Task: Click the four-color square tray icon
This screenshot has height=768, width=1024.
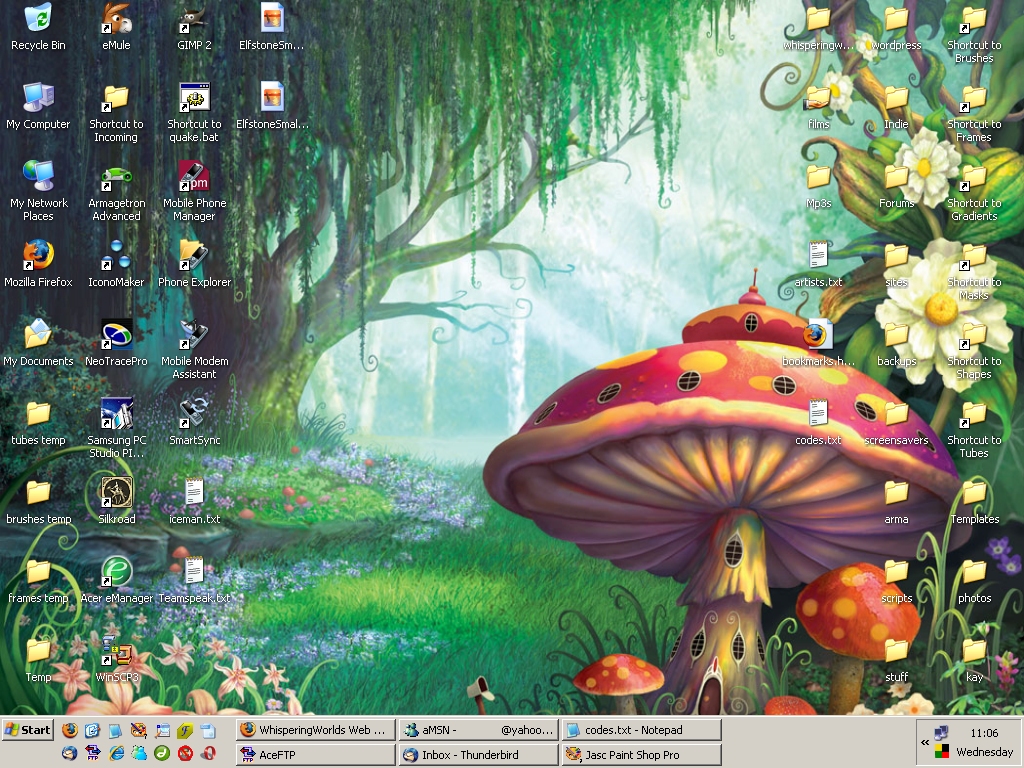Action: tap(941, 752)
